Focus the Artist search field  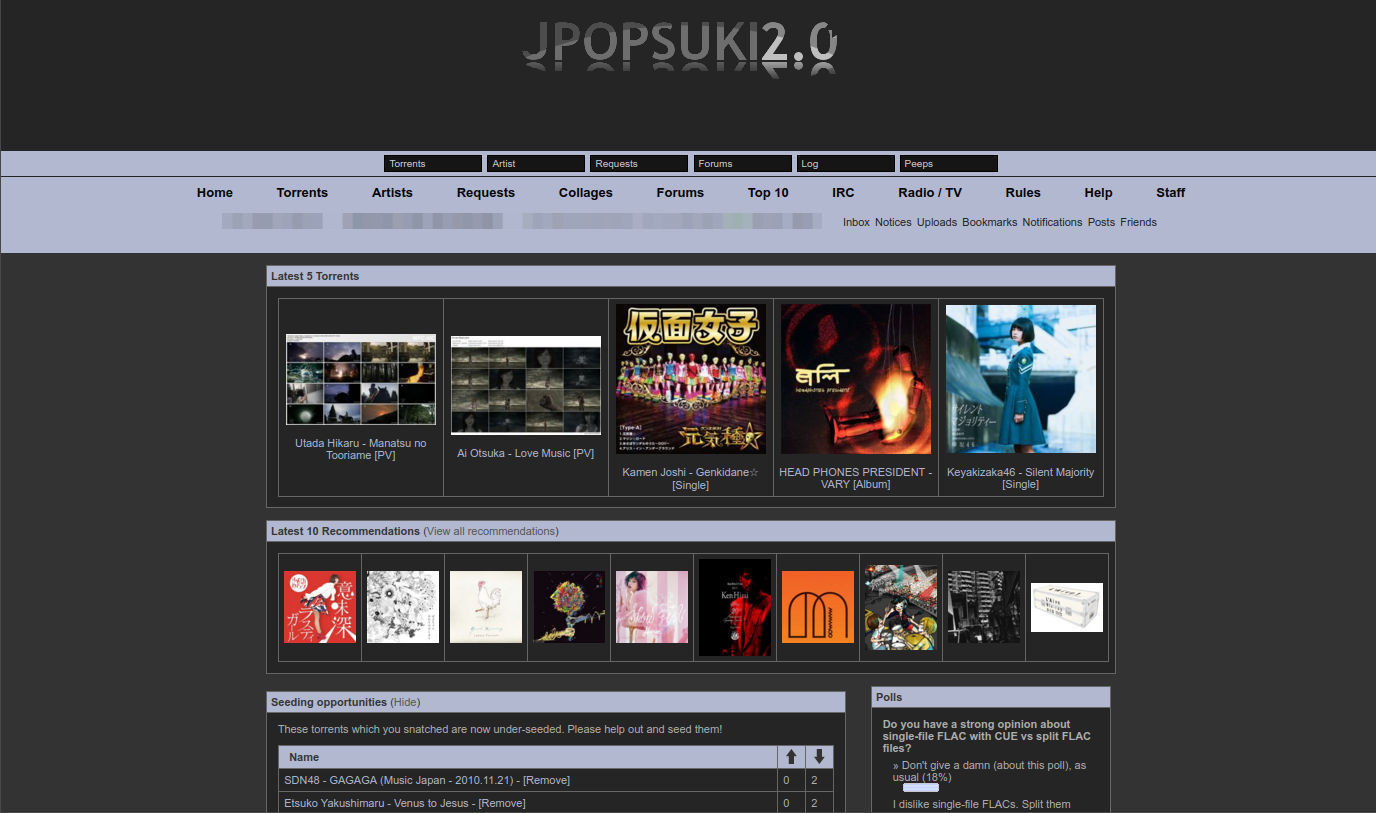point(536,164)
